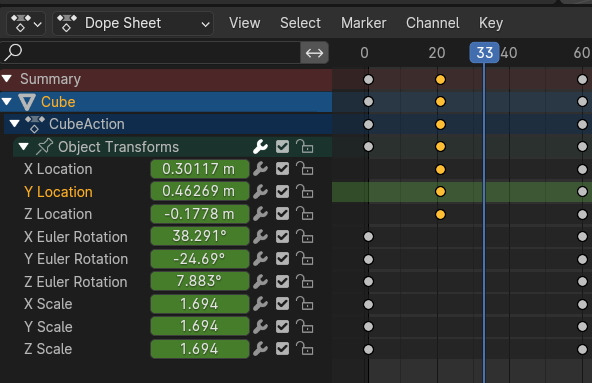This screenshot has height=383, width=592.
Task: Lock the X Location channel
Action: (304, 169)
